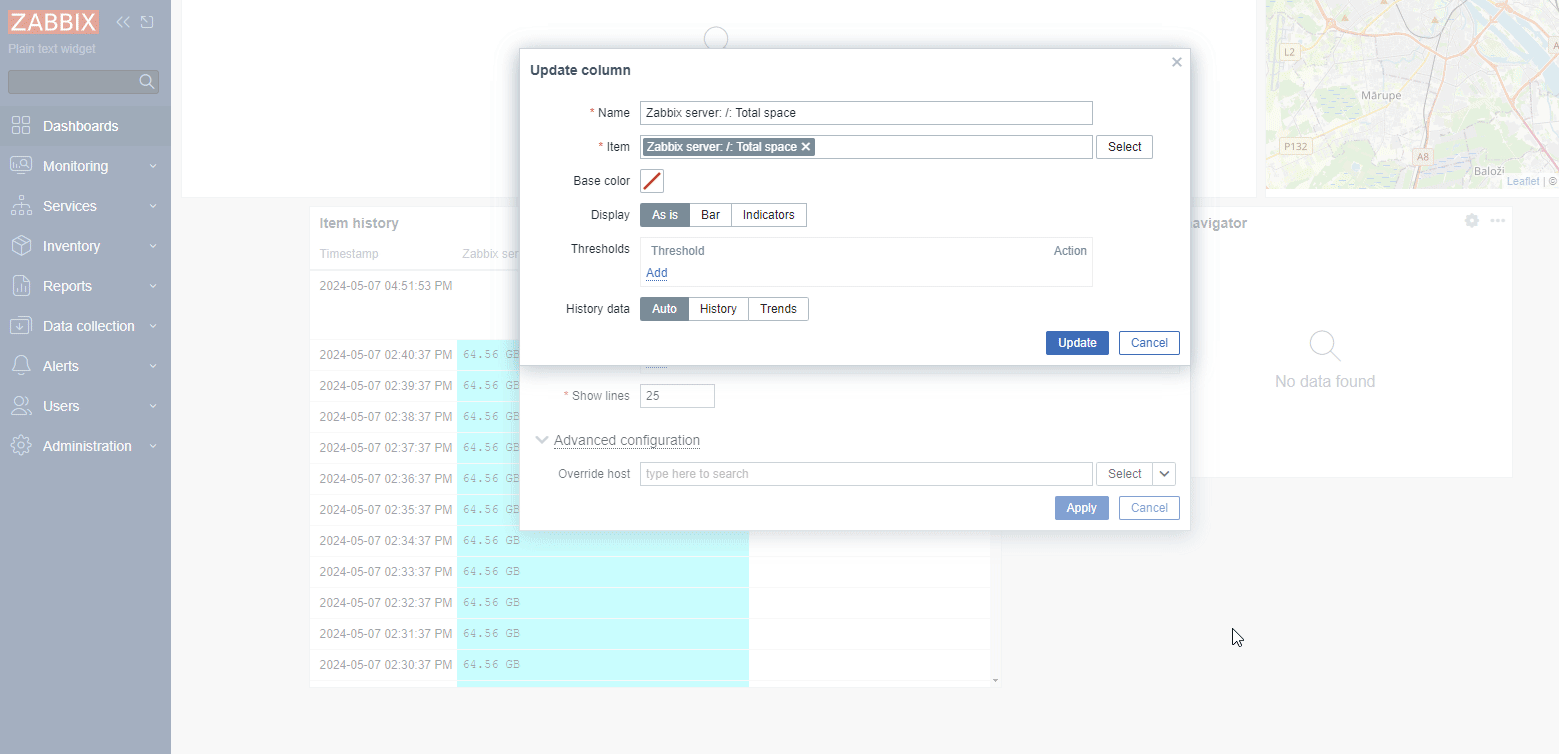
Task: Click the sidebar search field
Action: pos(83,81)
